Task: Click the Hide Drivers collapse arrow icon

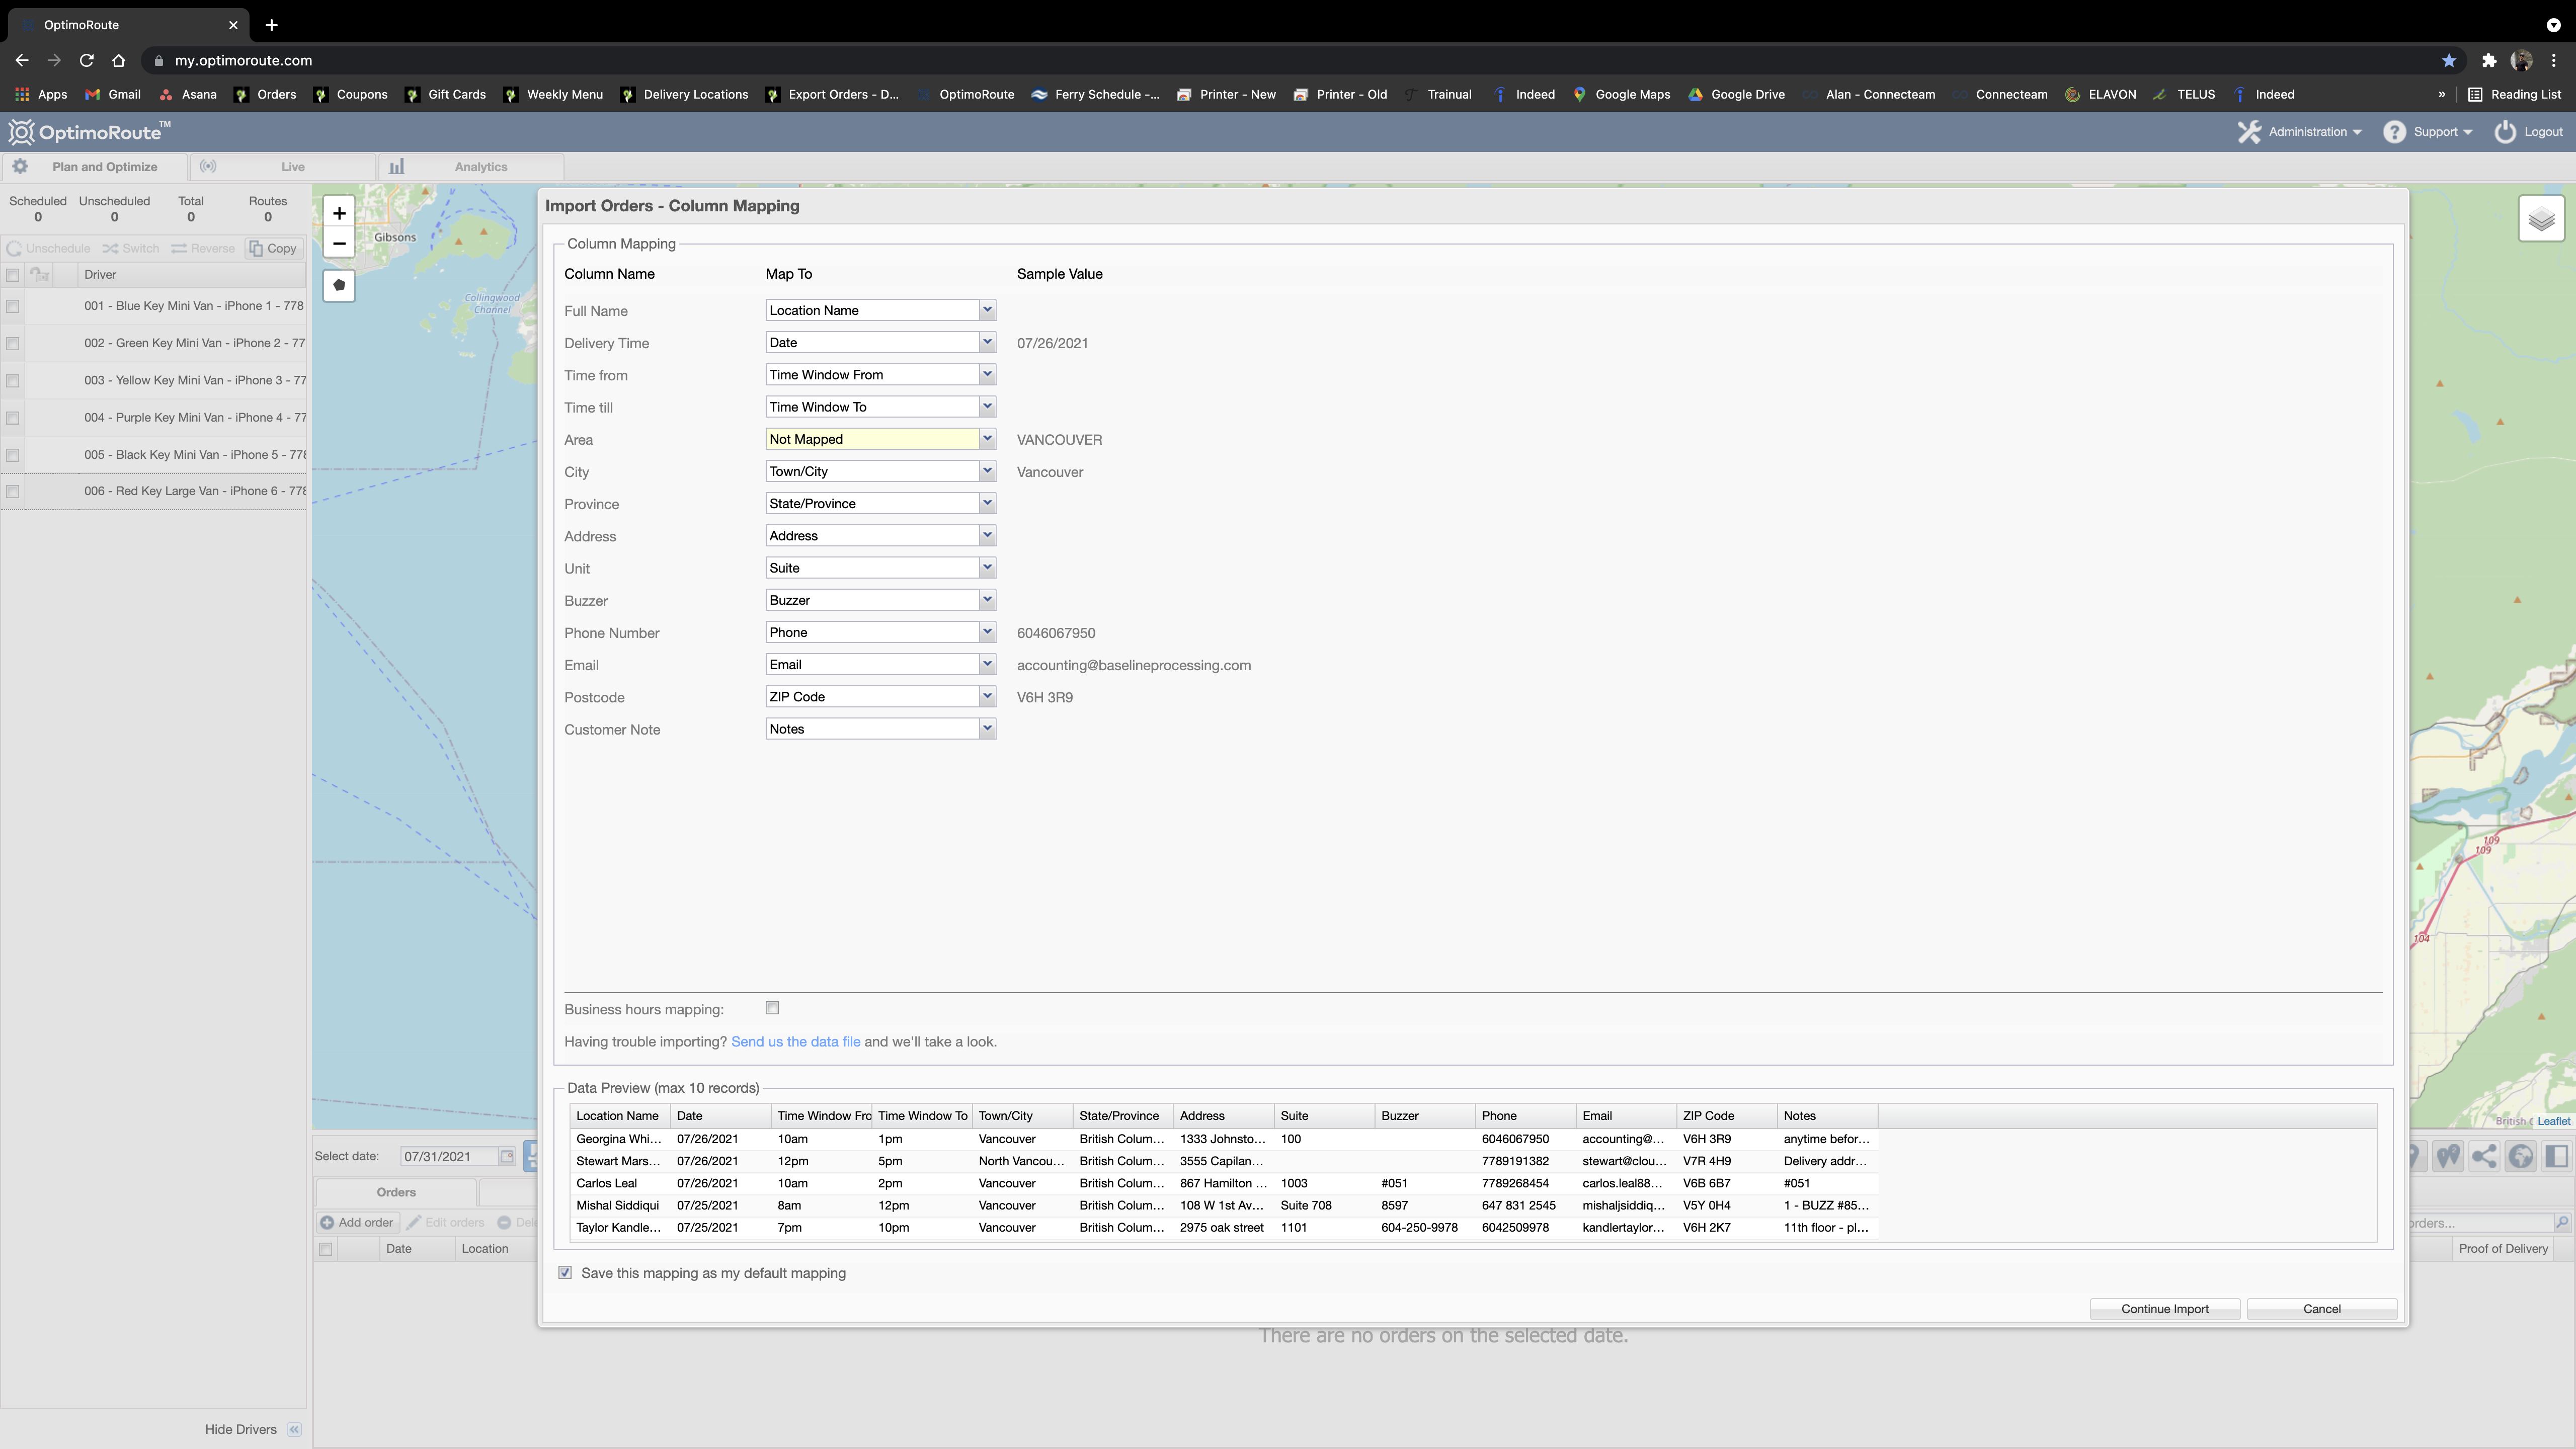Action: (x=294, y=1429)
